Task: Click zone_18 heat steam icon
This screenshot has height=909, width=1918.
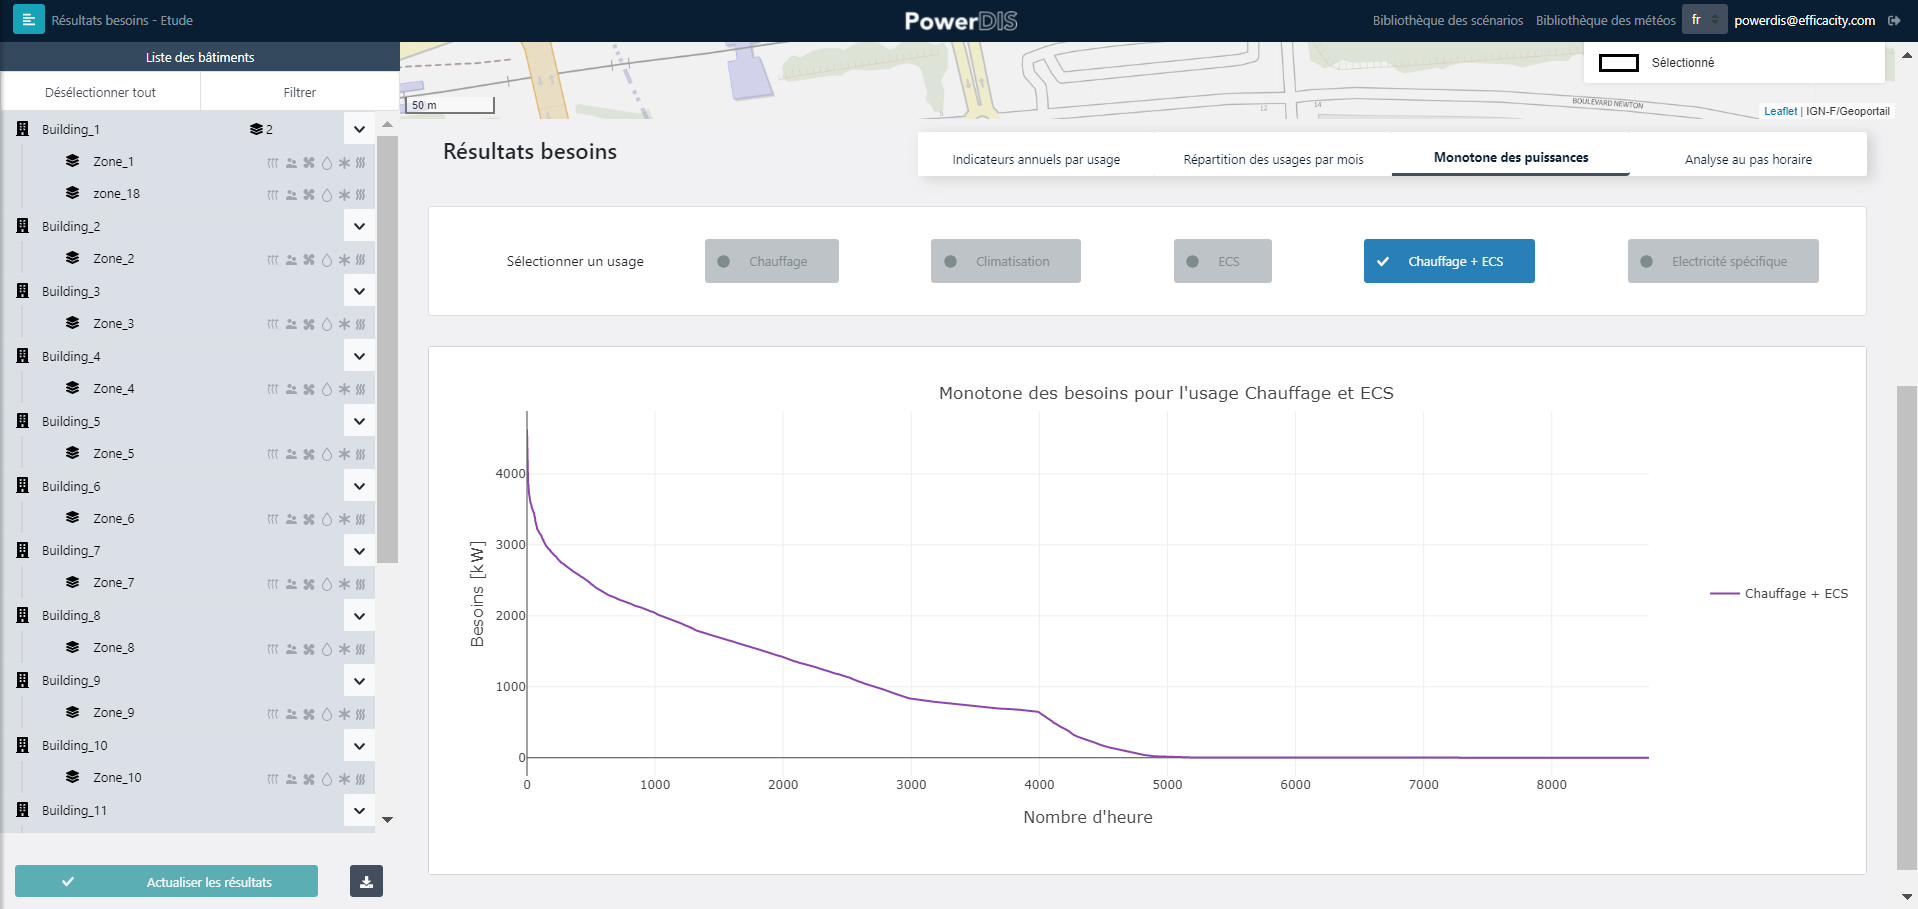Action: pyautogui.click(x=360, y=194)
